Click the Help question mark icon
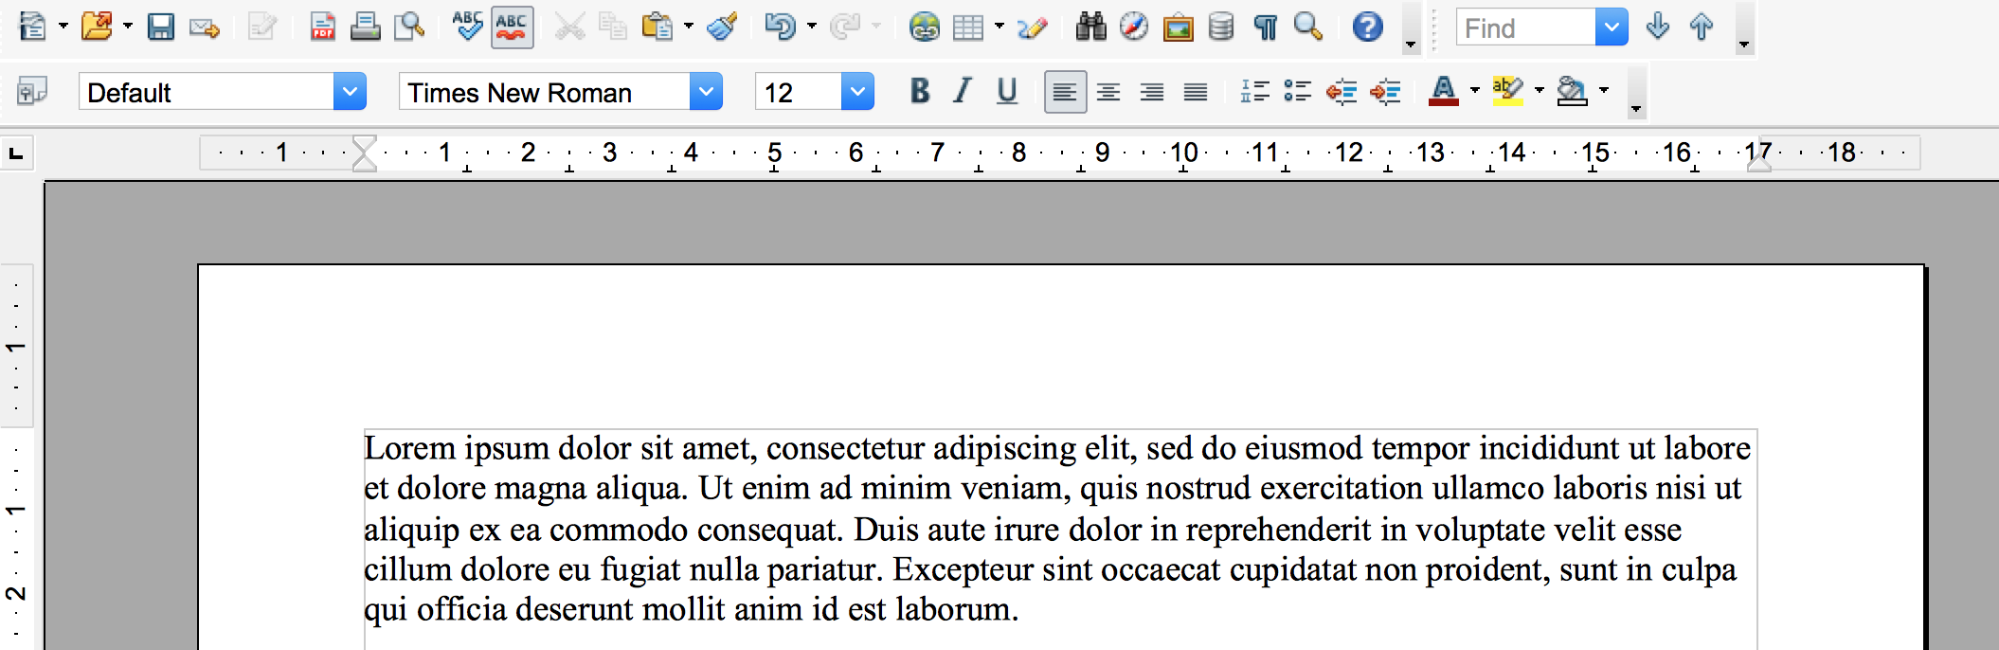1999x650 pixels. (1367, 27)
